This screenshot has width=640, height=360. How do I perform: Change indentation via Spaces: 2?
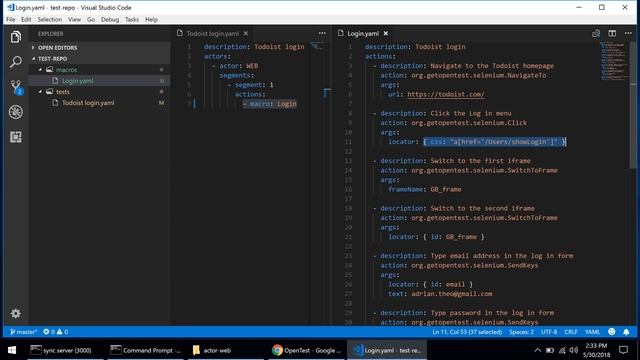tap(521, 332)
